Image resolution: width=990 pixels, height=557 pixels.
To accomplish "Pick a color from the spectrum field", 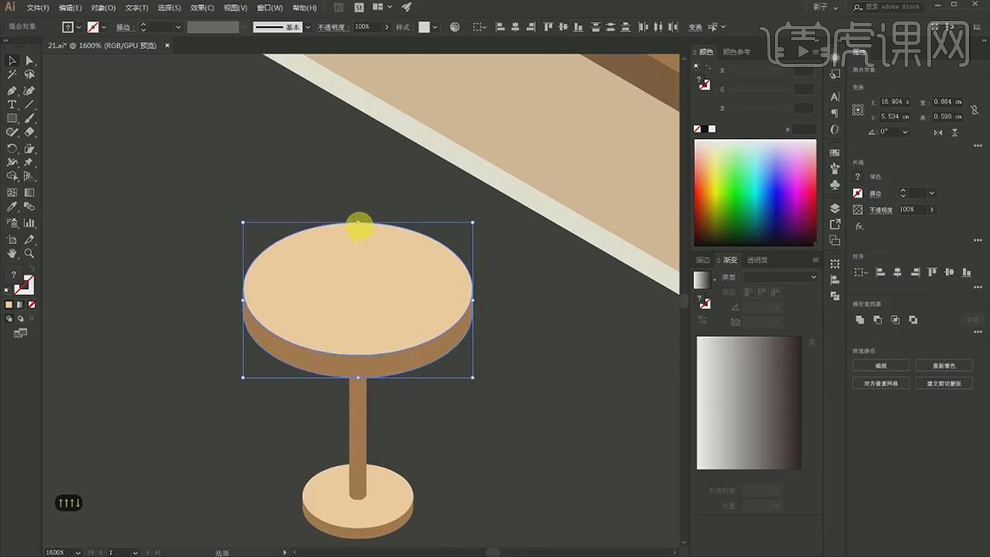I will click(x=755, y=192).
